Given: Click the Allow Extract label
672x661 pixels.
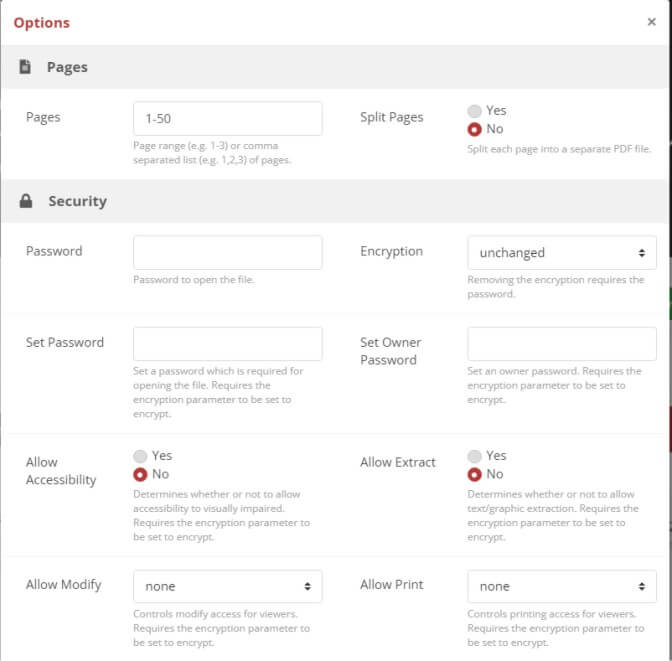Looking at the screenshot, I should [398, 462].
